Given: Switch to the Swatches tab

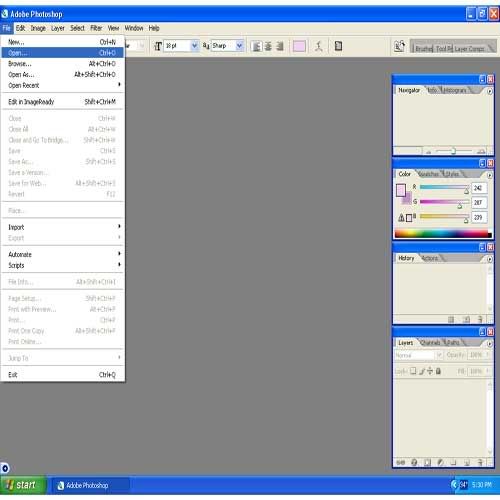Looking at the screenshot, I should coord(428,174).
